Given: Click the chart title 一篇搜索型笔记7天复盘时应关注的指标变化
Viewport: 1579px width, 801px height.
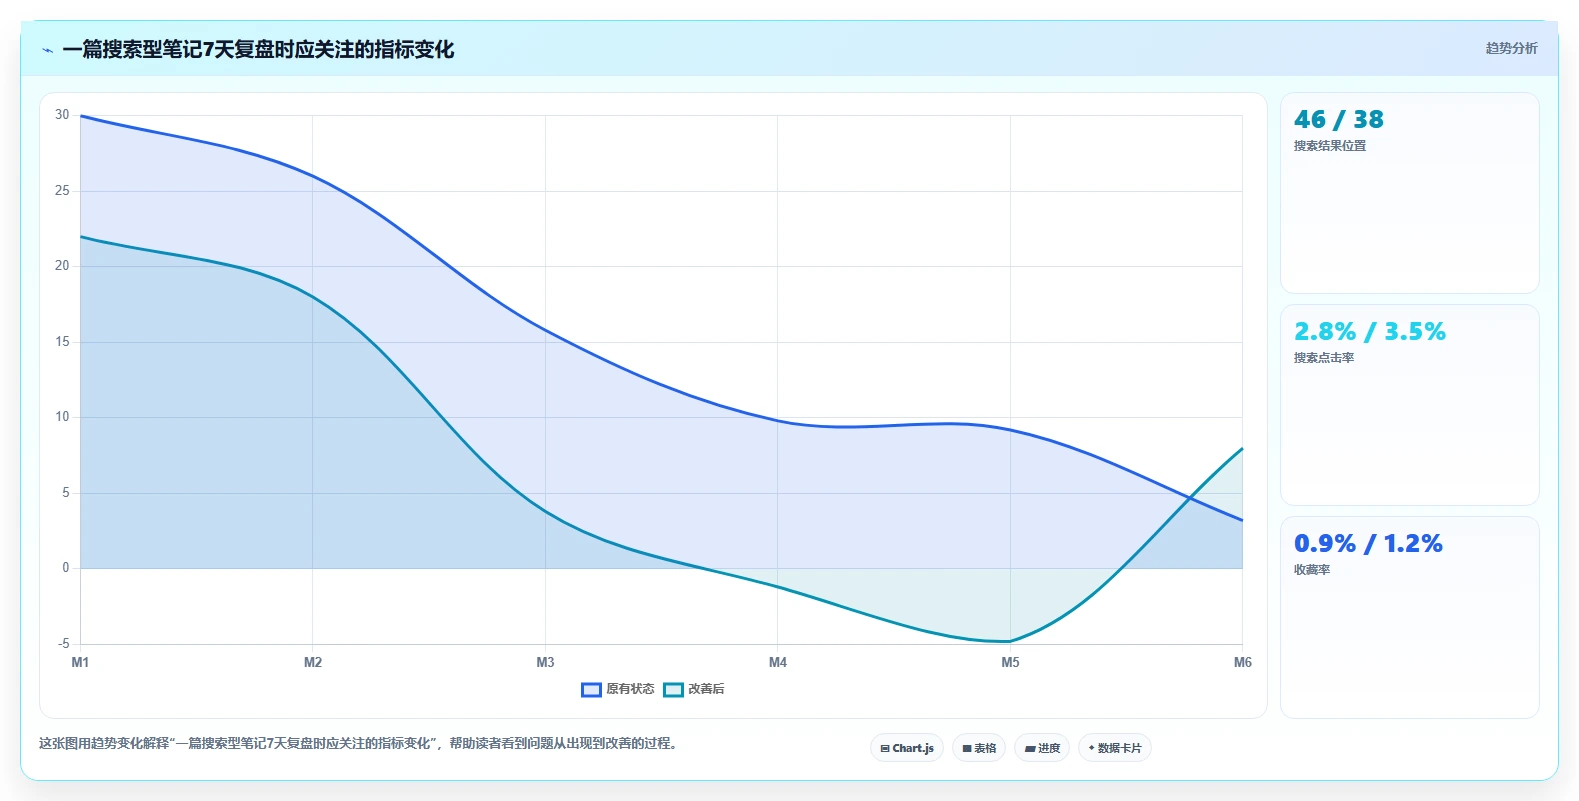Looking at the screenshot, I should 258,50.
